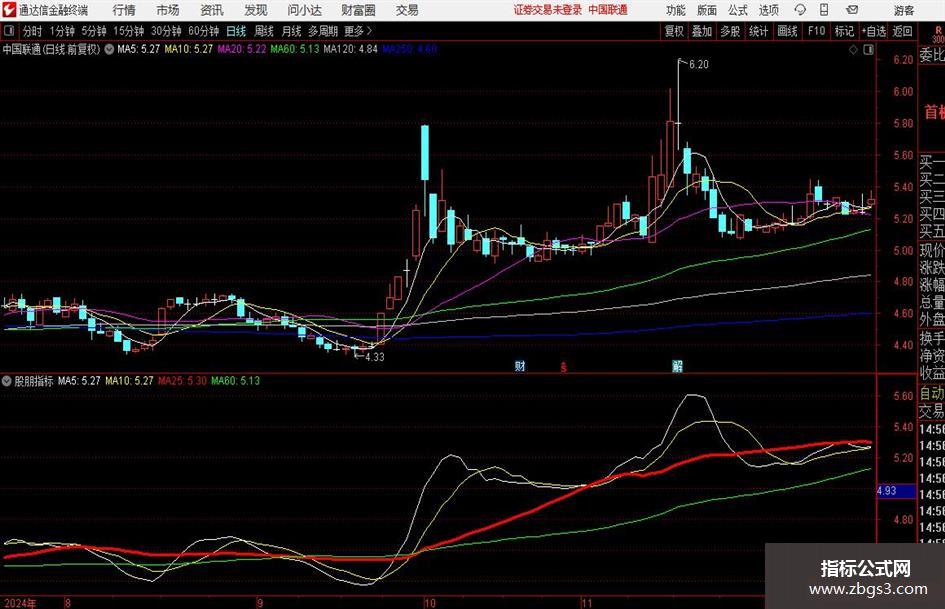The height and width of the screenshot is (609, 945).
Task: Open the 交易 menu
Action: tap(407, 10)
